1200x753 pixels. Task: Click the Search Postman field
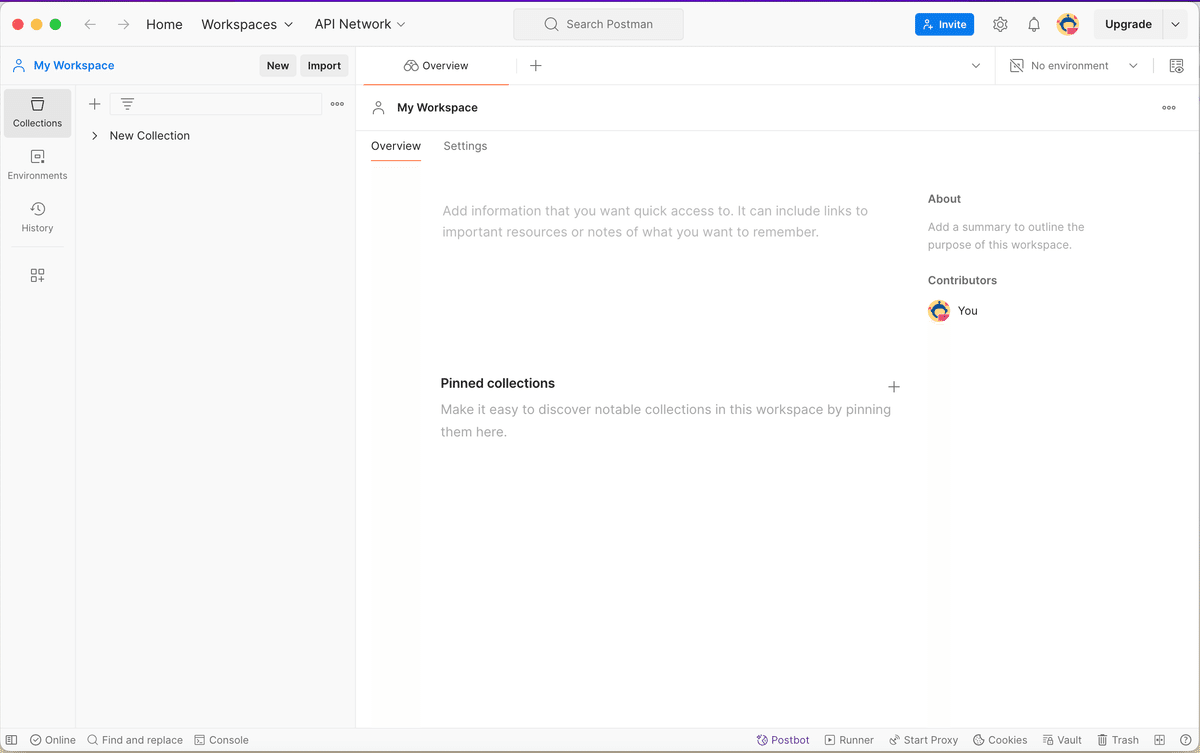(599, 24)
